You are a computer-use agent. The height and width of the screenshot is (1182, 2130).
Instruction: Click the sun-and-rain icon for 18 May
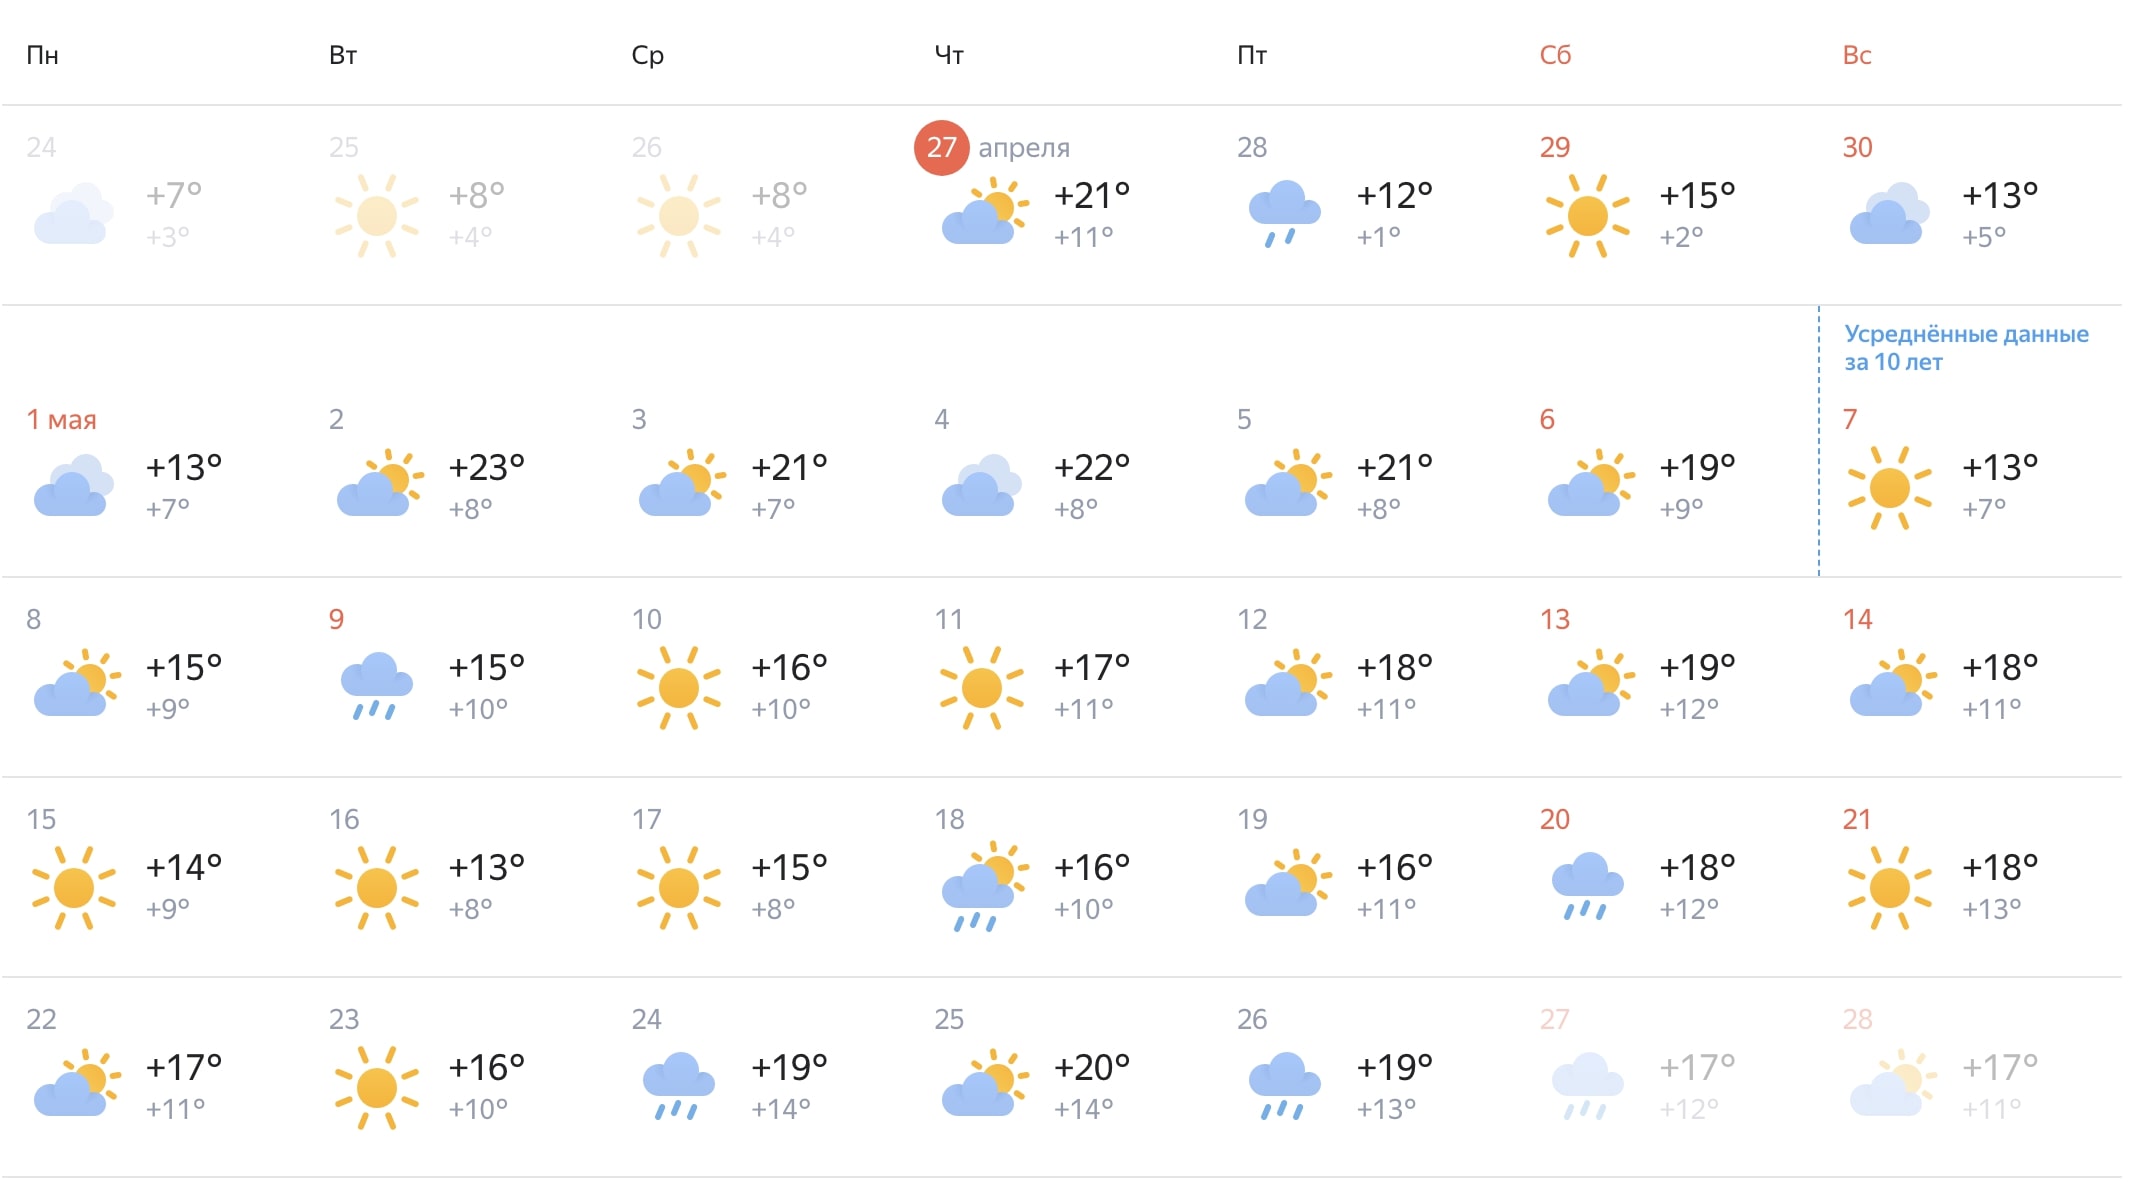click(x=983, y=886)
